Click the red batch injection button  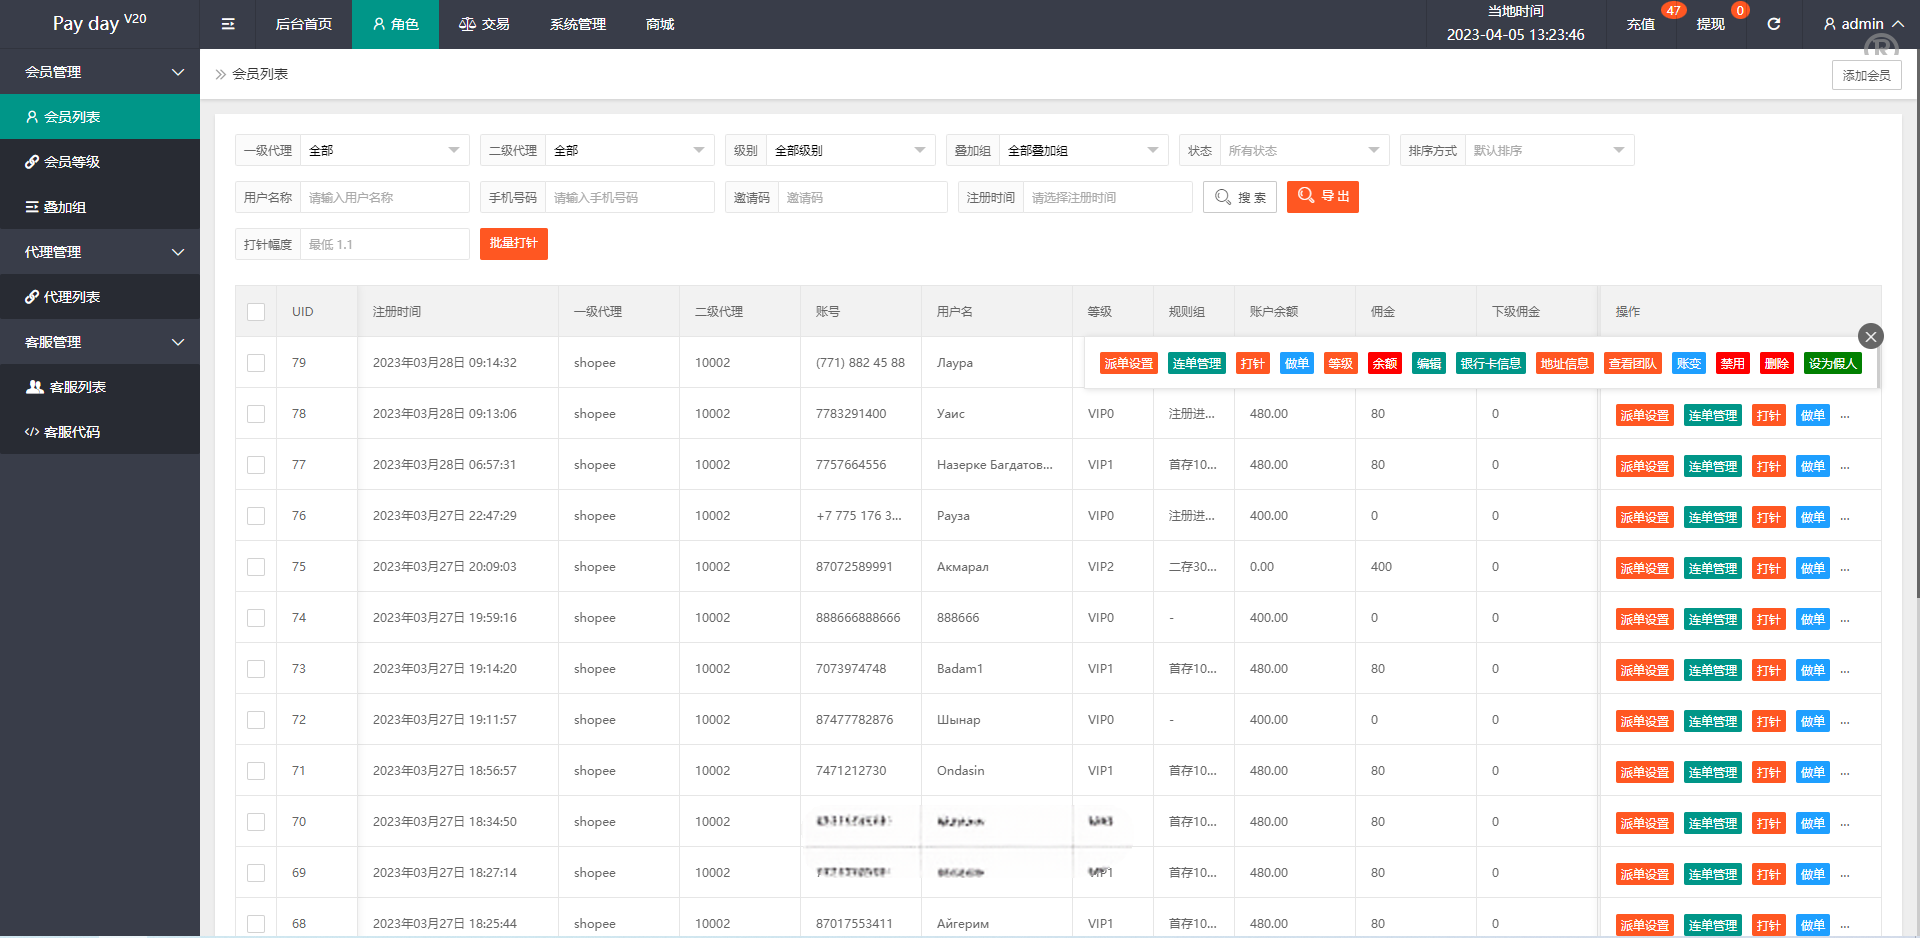pos(513,243)
